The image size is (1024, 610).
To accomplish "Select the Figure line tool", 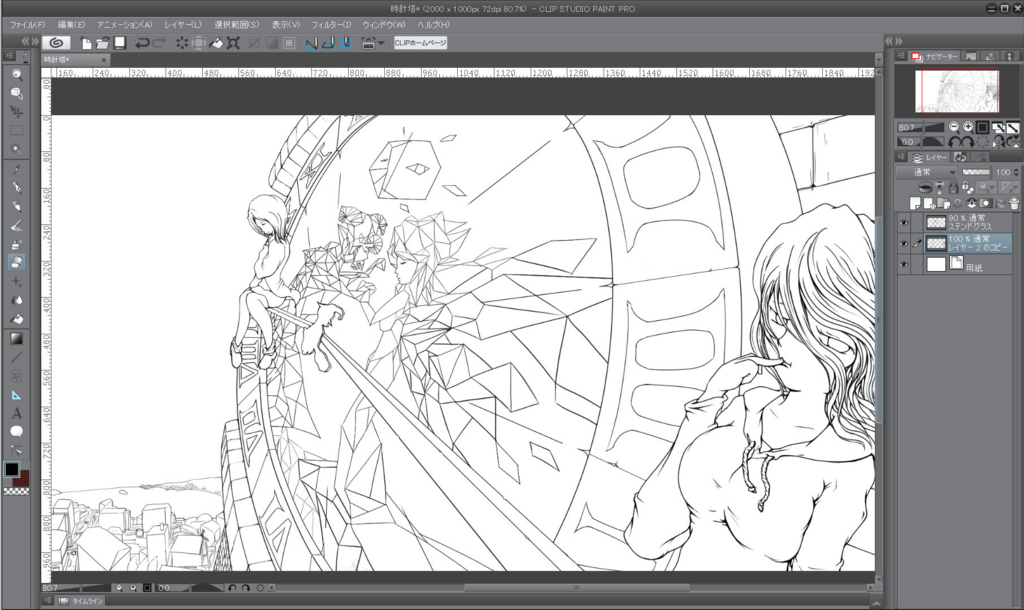I will pos(16,357).
